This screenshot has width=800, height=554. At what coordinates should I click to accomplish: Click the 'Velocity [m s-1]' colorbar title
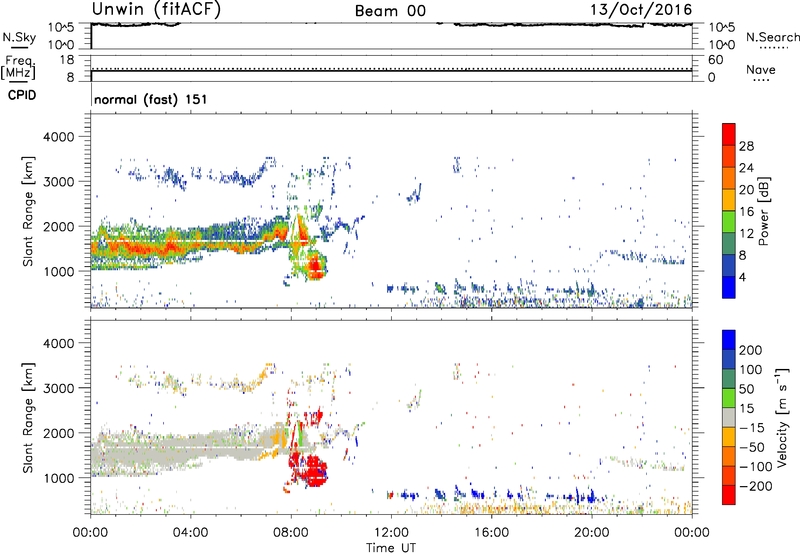pyautogui.click(x=782, y=417)
